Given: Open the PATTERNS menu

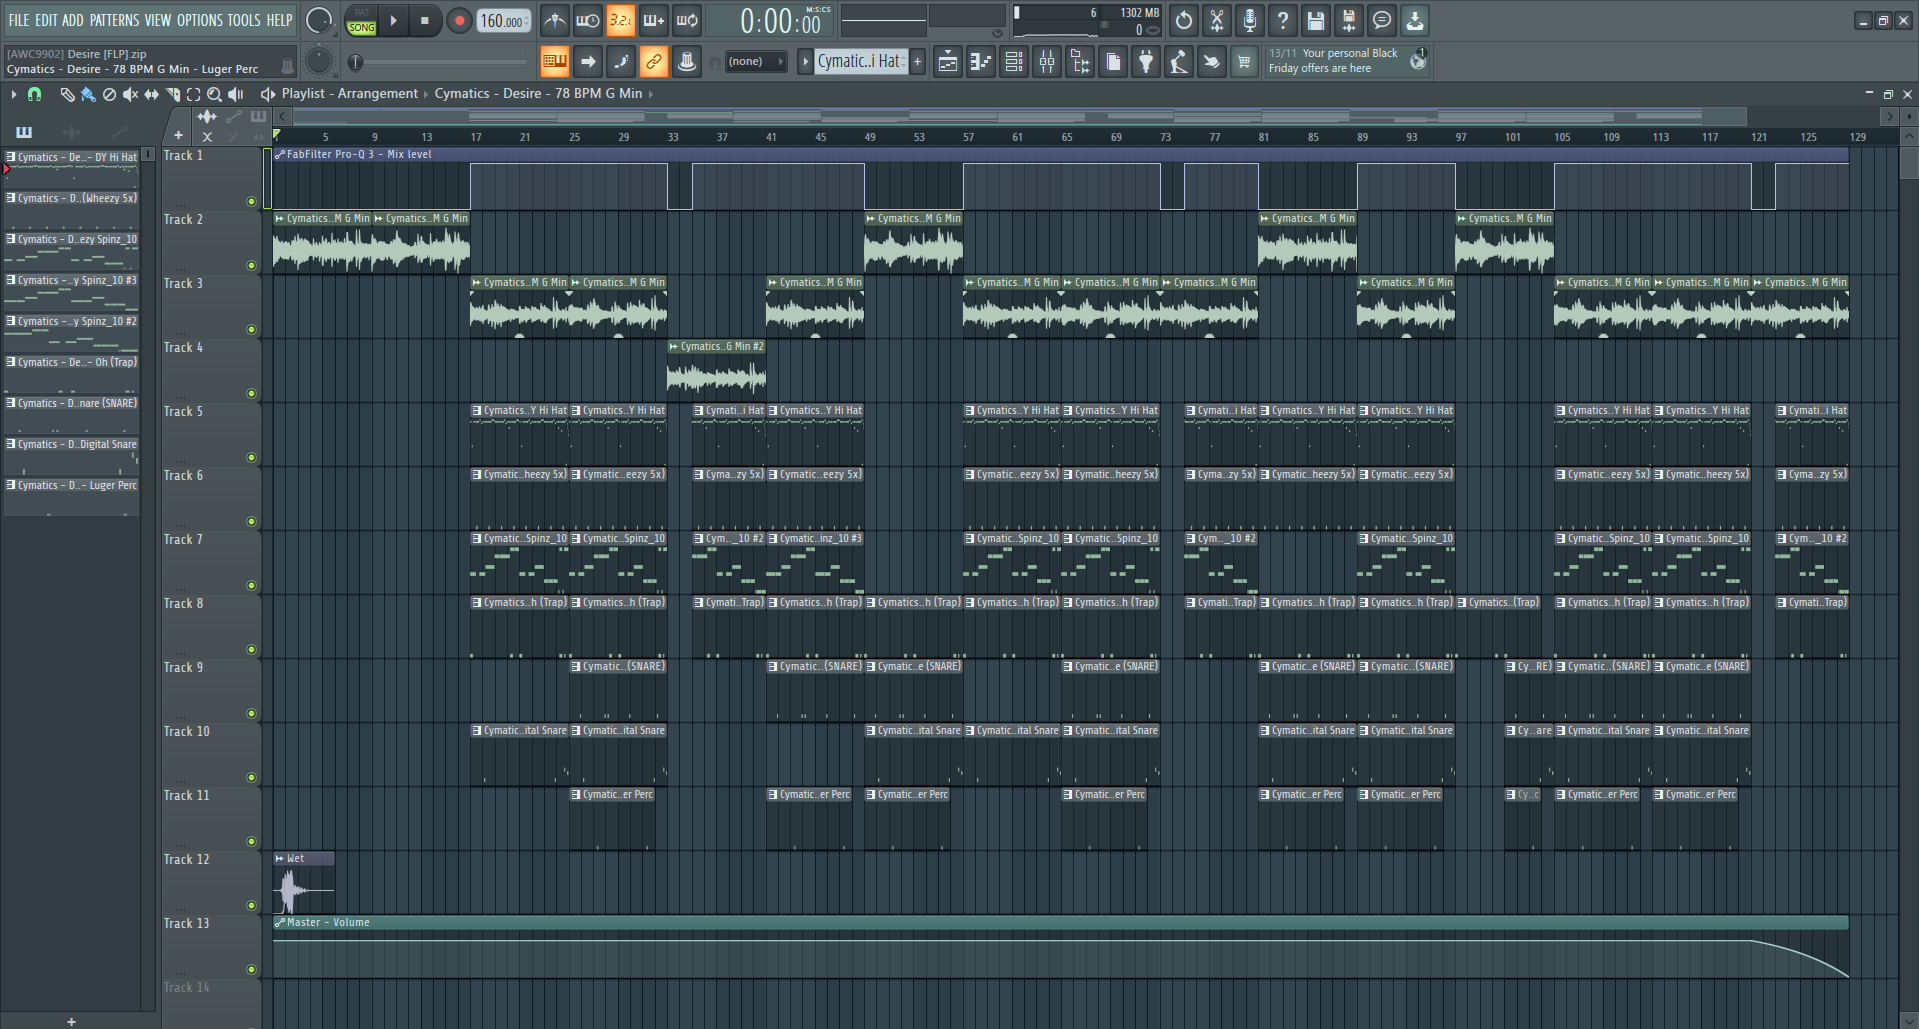Looking at the screenshot, I should 114,20.
